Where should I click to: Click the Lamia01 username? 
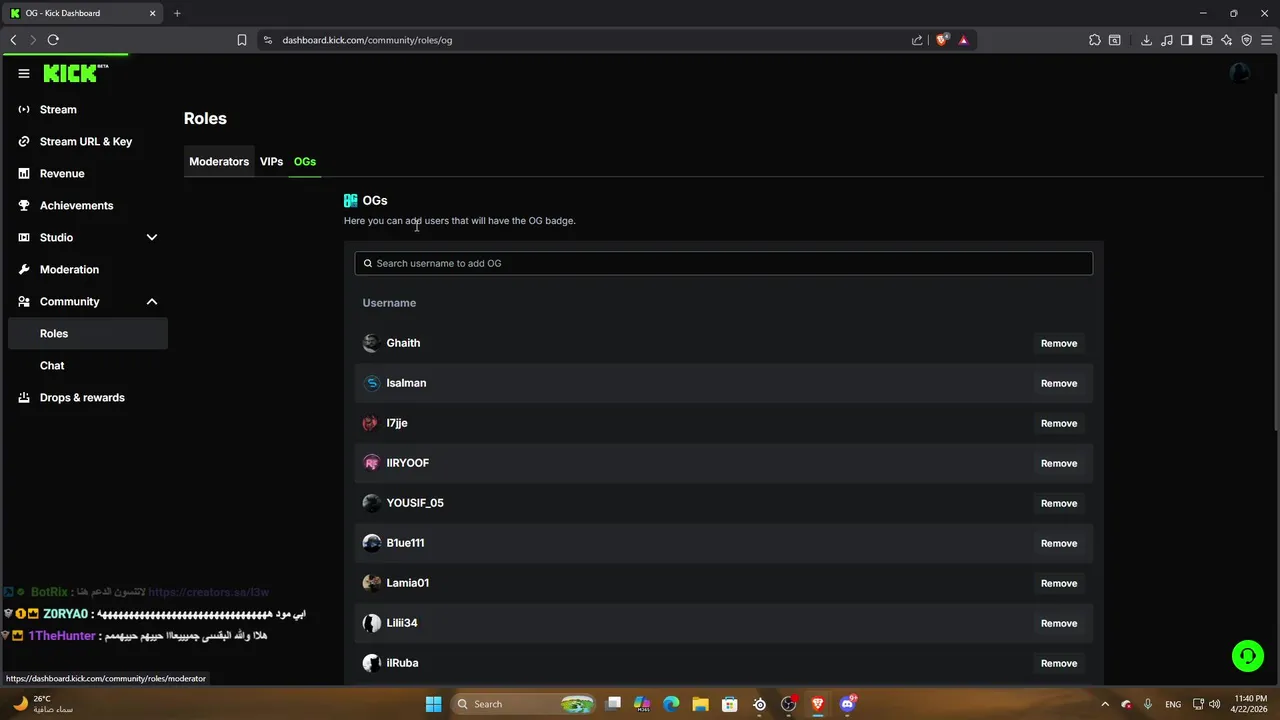(408, 583)
